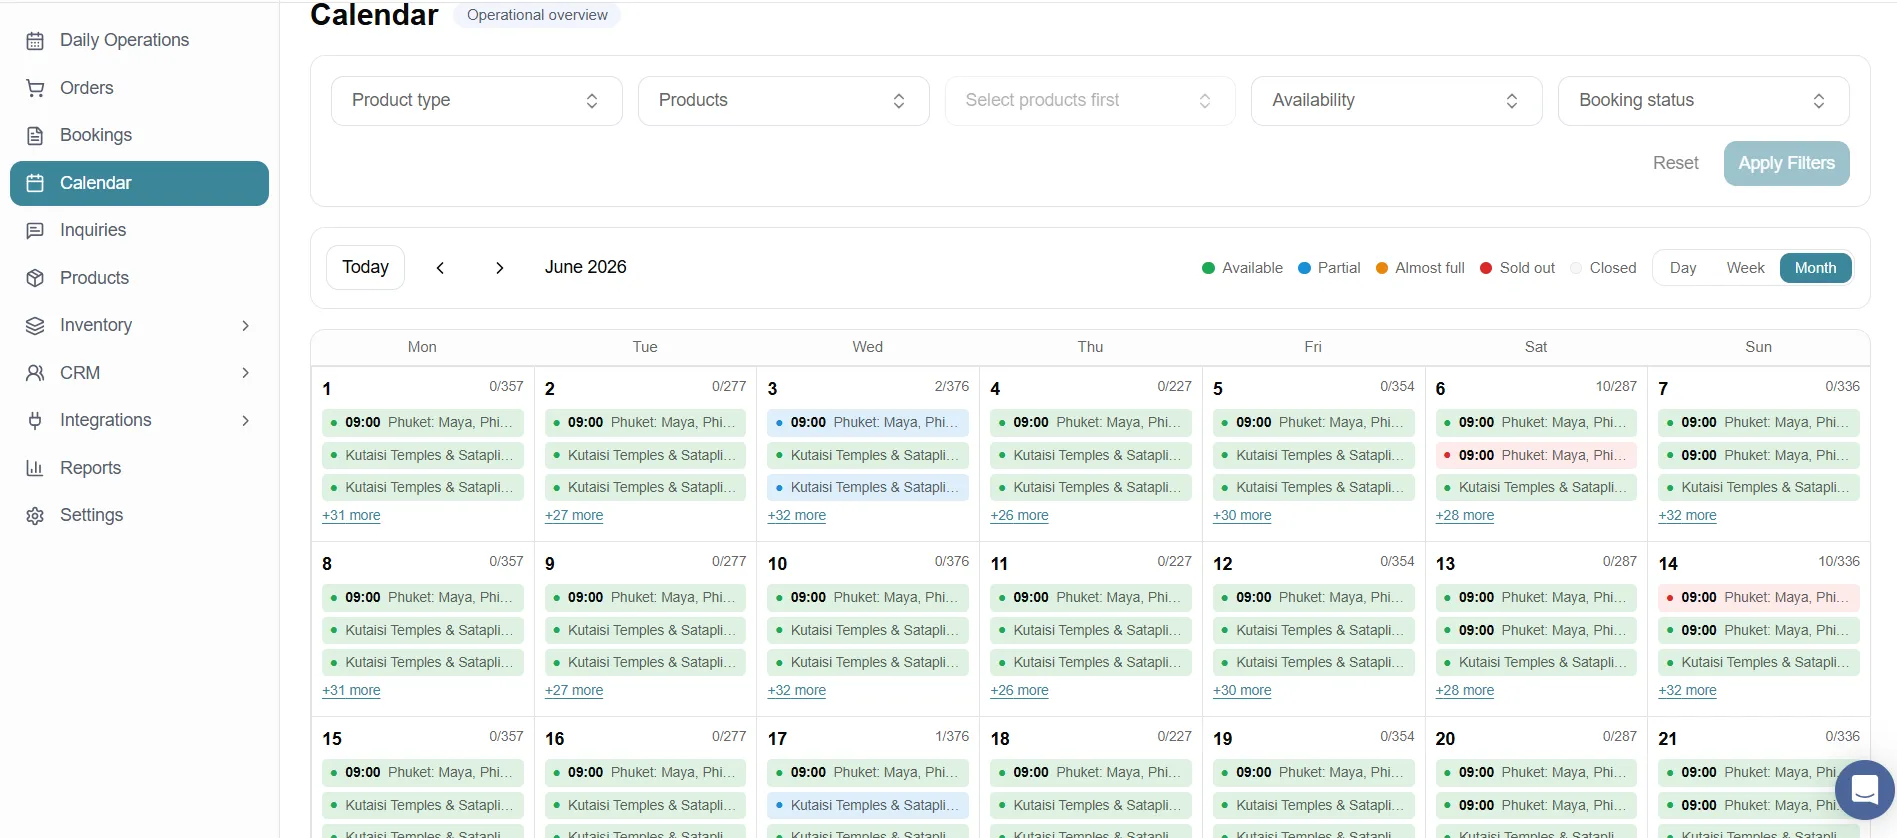The height and width of the screenshot is (838, 1897).
Task: Click Apply Filters button
Action: 1786,164
